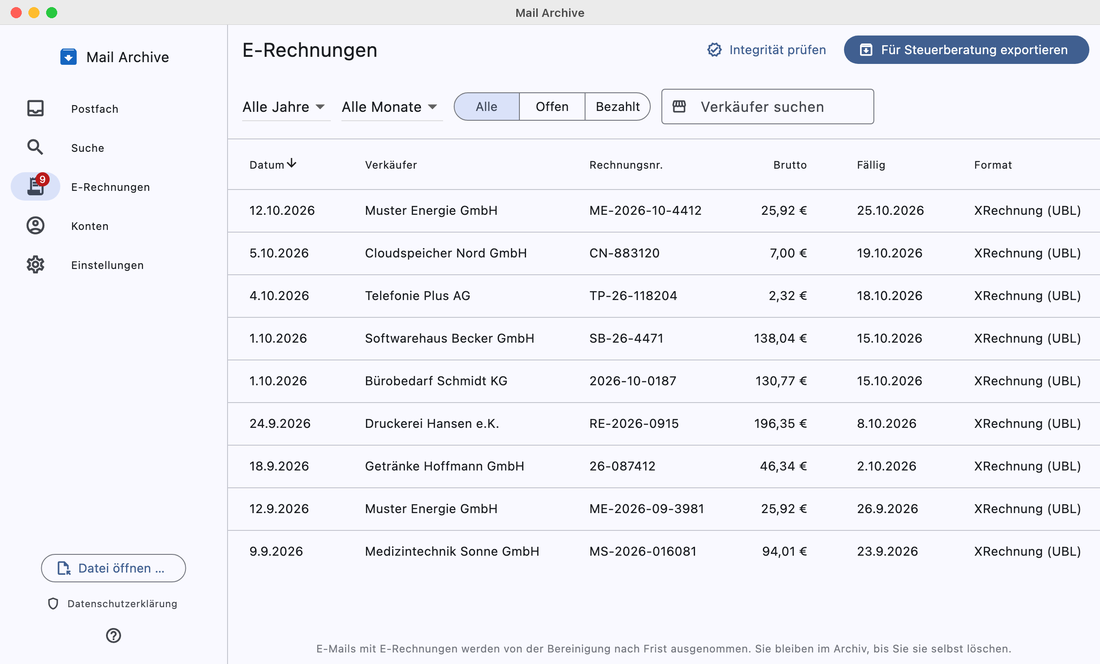Click Integrität prüfen button
Screen dimensions: 1100x664
(x=766, y=50)
